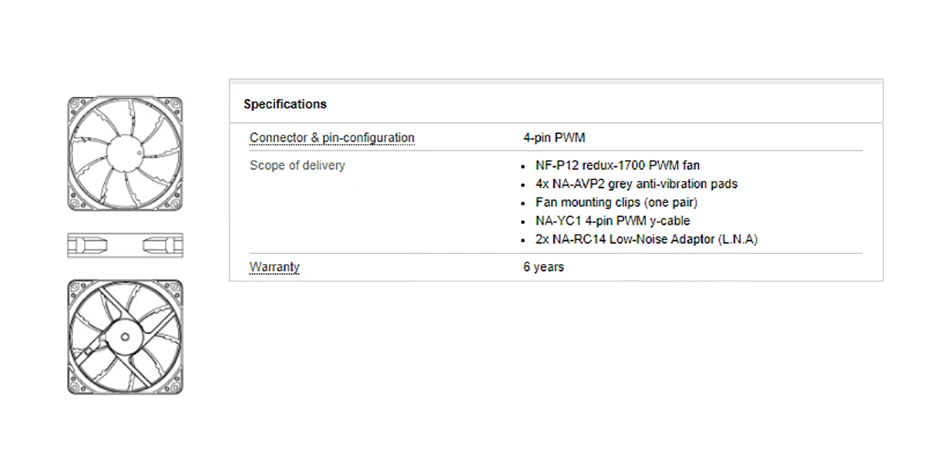This screenshot has width=930, height=457.
Task: Select the Fan mounting clips item
Action: [x=608, y=202]
